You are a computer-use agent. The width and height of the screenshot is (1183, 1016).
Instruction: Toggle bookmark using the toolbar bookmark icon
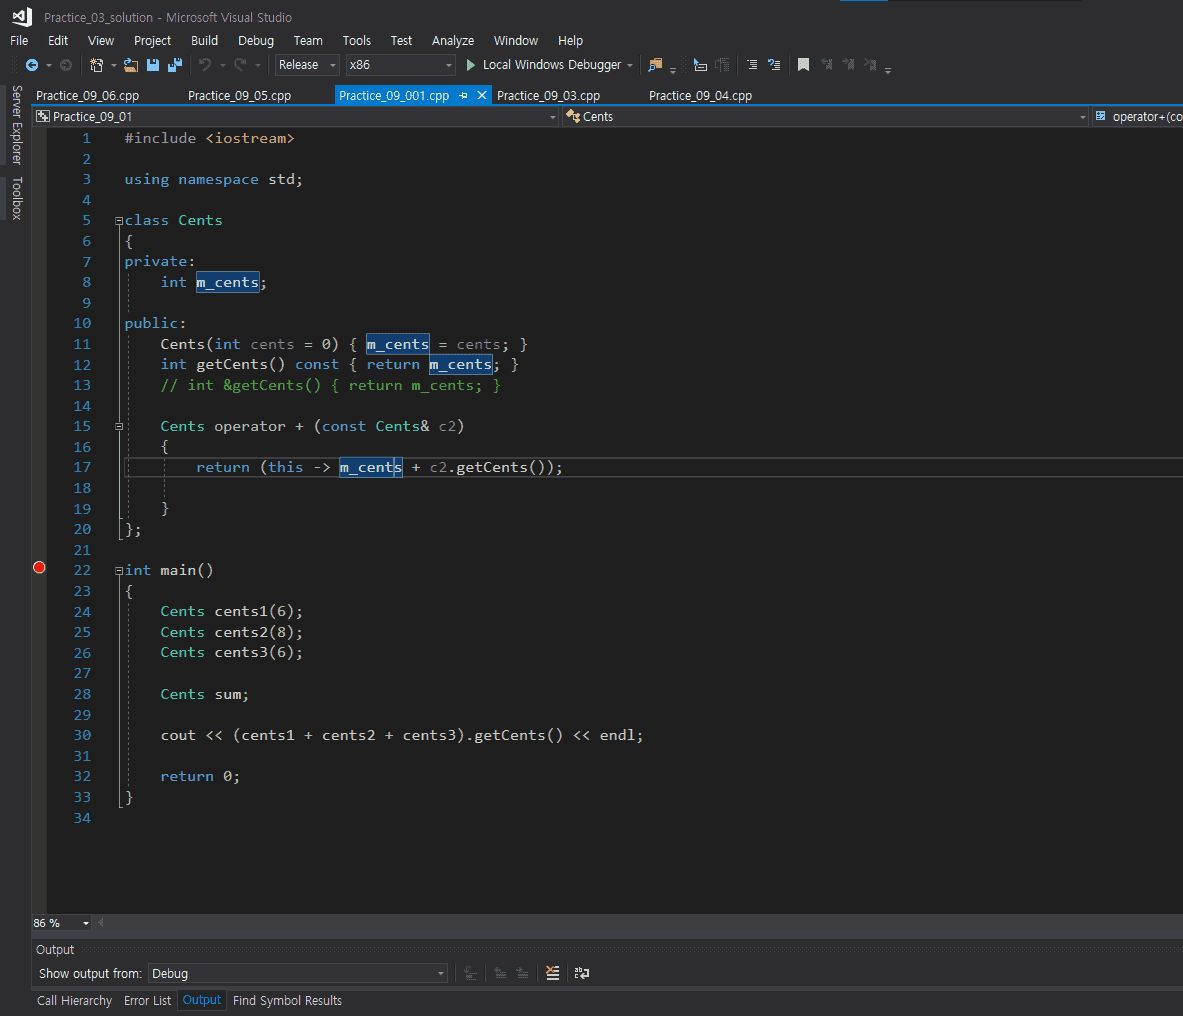(x=803, y=65)
